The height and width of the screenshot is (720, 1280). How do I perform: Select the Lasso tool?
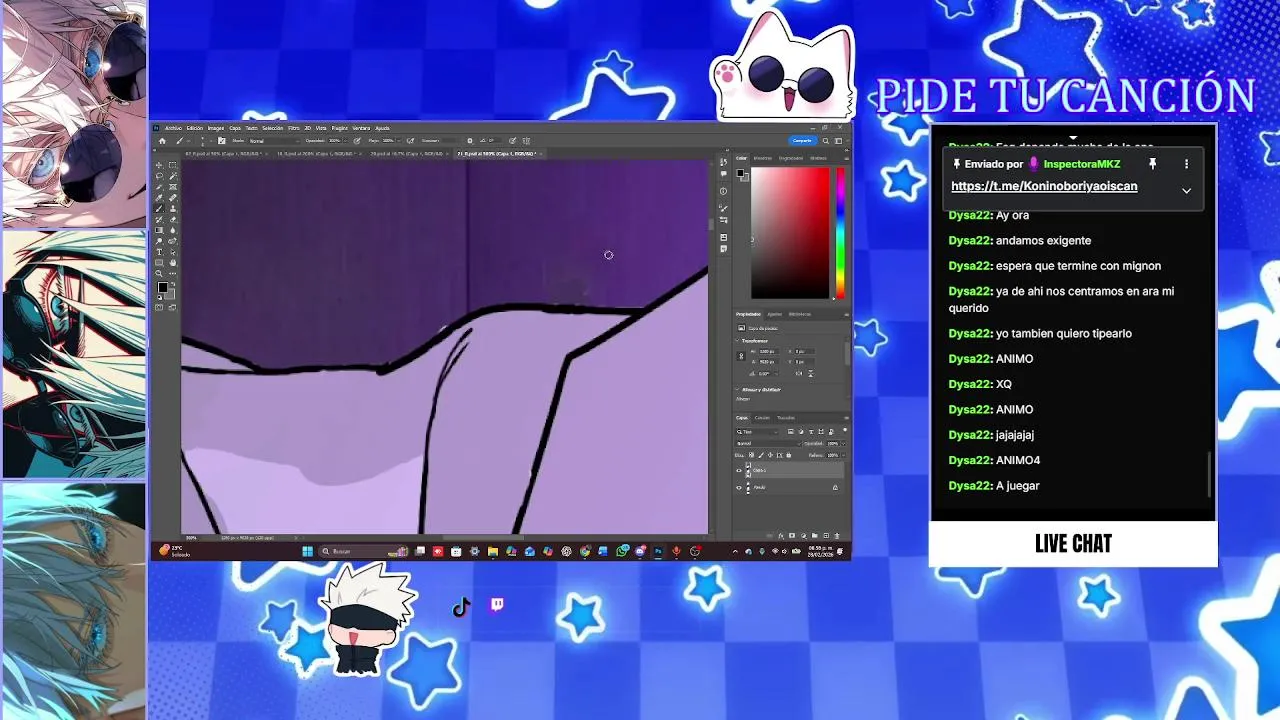pos(159,176)
